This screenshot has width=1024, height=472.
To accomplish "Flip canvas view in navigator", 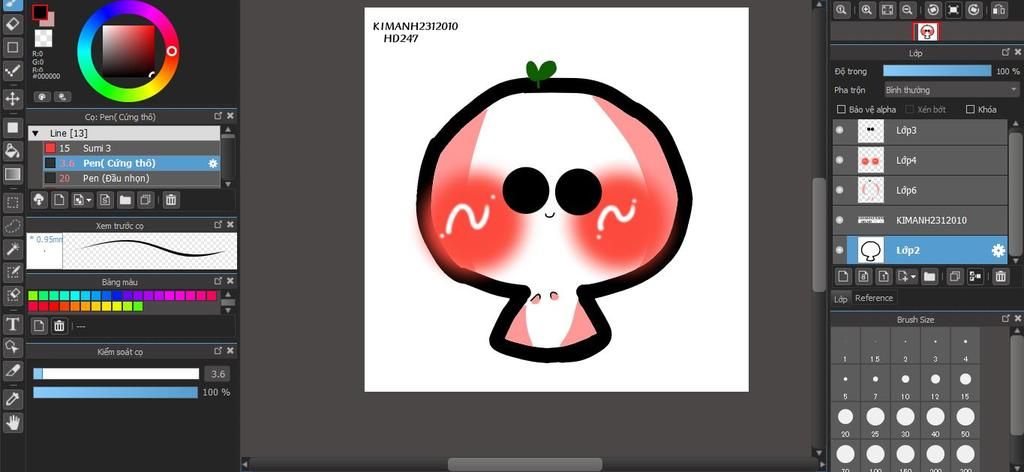I will (999, 10).
